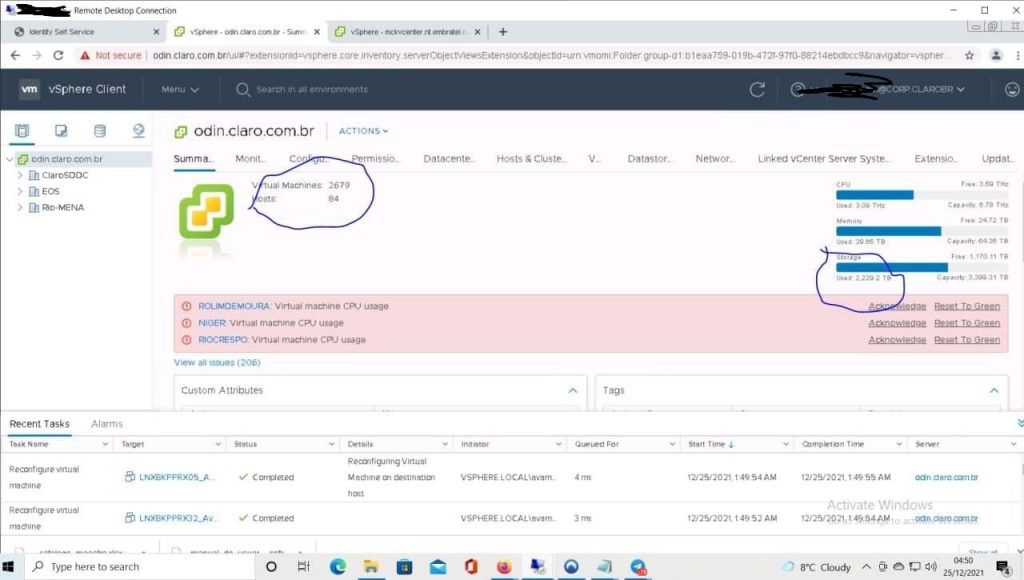Reset the NIGER alarm to green
This screenshot has height=580, width=1024.
[x=967, y=323]
